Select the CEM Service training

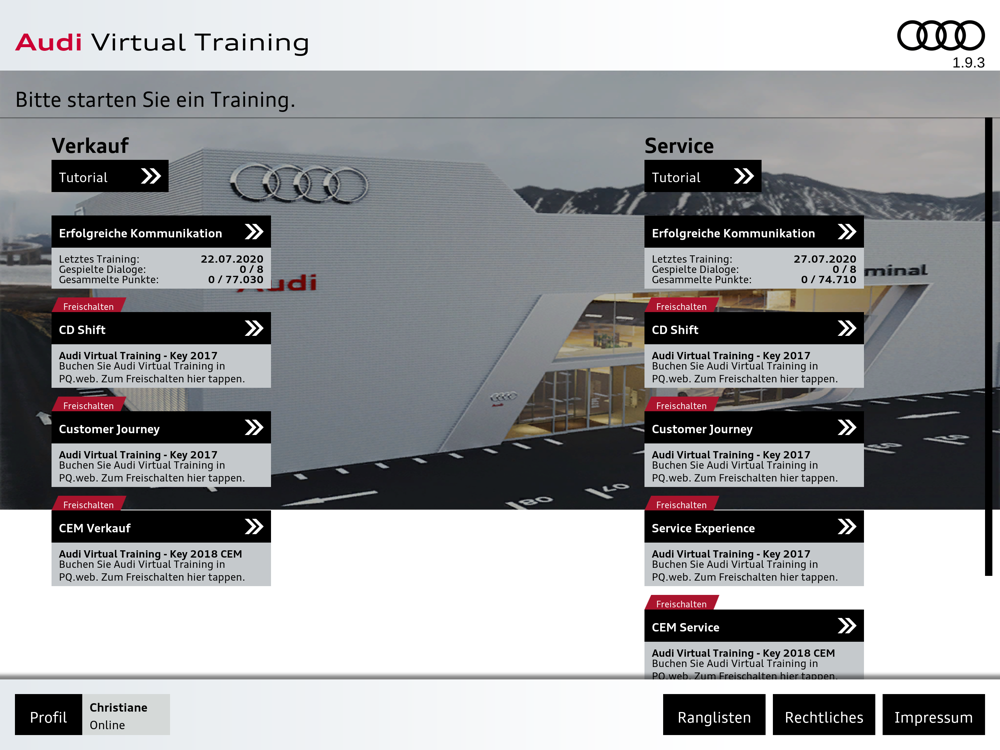click(x=754, y=626)
